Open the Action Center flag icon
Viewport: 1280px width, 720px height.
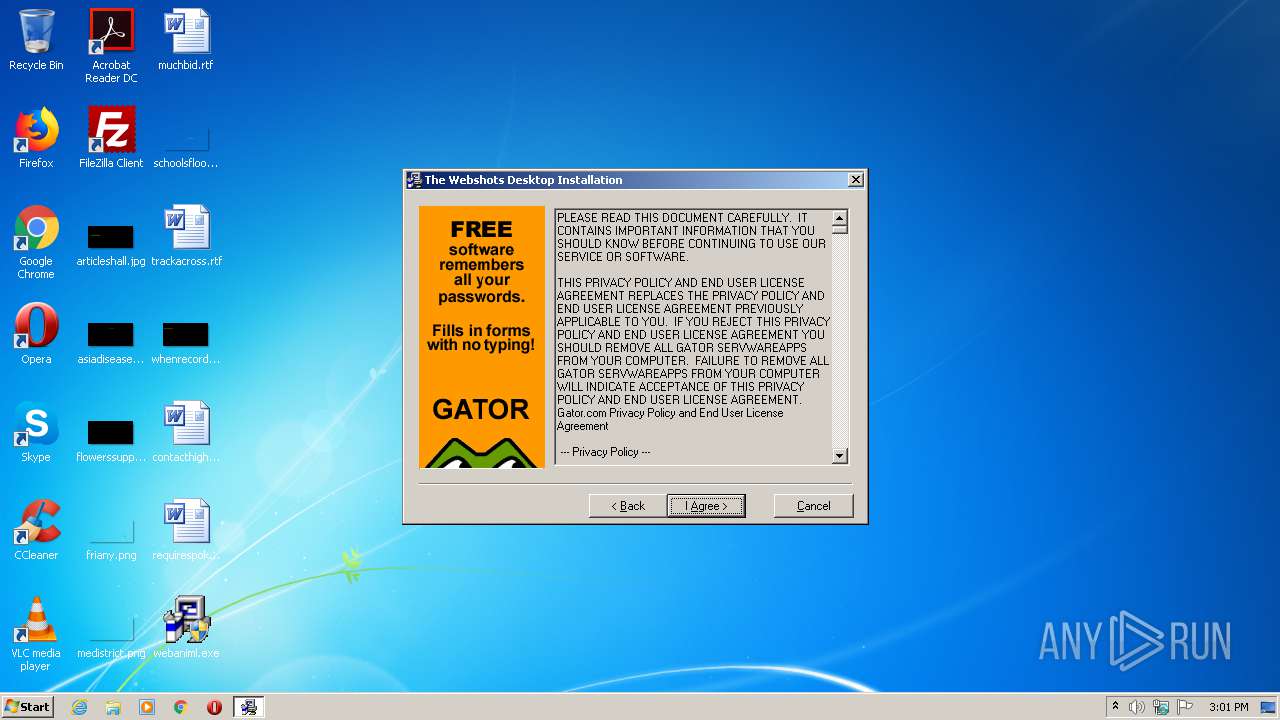click(1185, 707)
